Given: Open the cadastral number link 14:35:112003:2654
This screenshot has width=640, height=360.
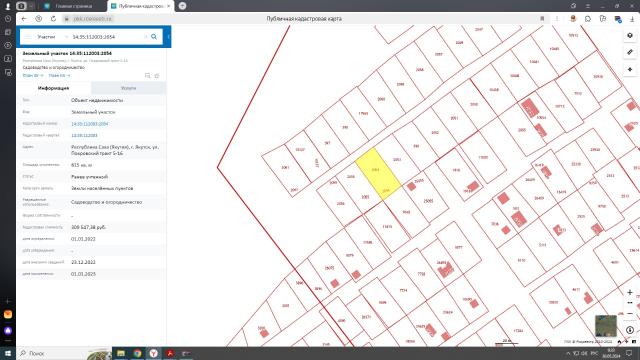Looking at the screenshot, I should point(89,124).
